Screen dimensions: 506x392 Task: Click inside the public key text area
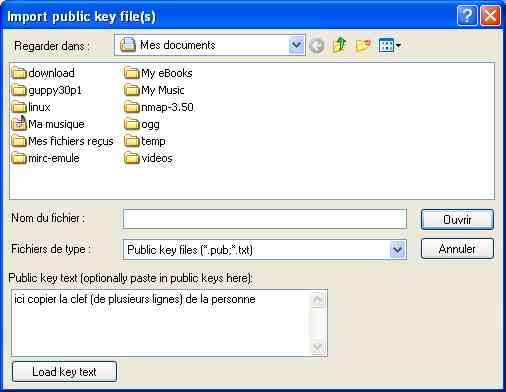point(161,323)
